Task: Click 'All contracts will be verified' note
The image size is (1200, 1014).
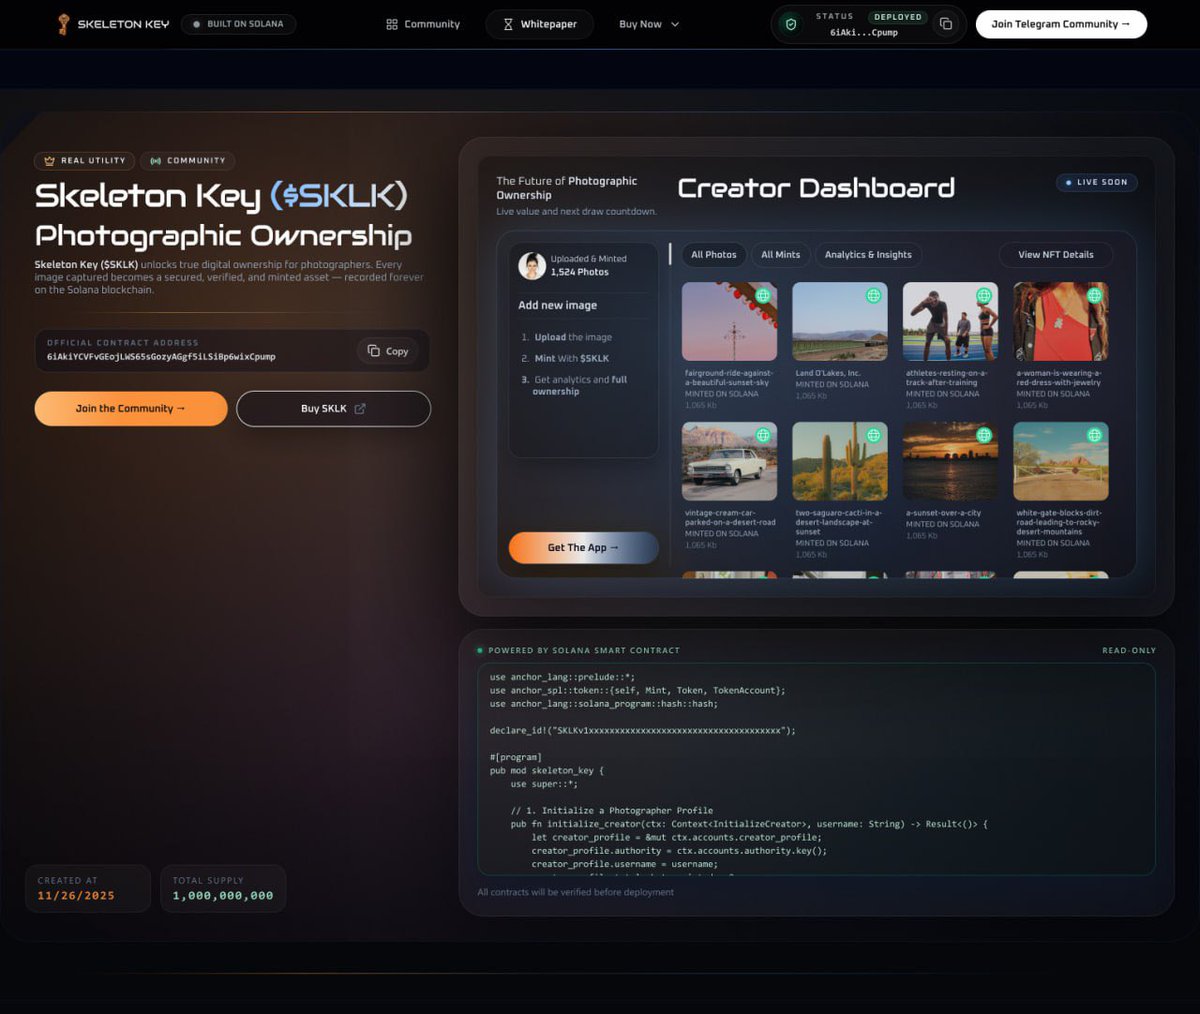Action: [576, 892]
